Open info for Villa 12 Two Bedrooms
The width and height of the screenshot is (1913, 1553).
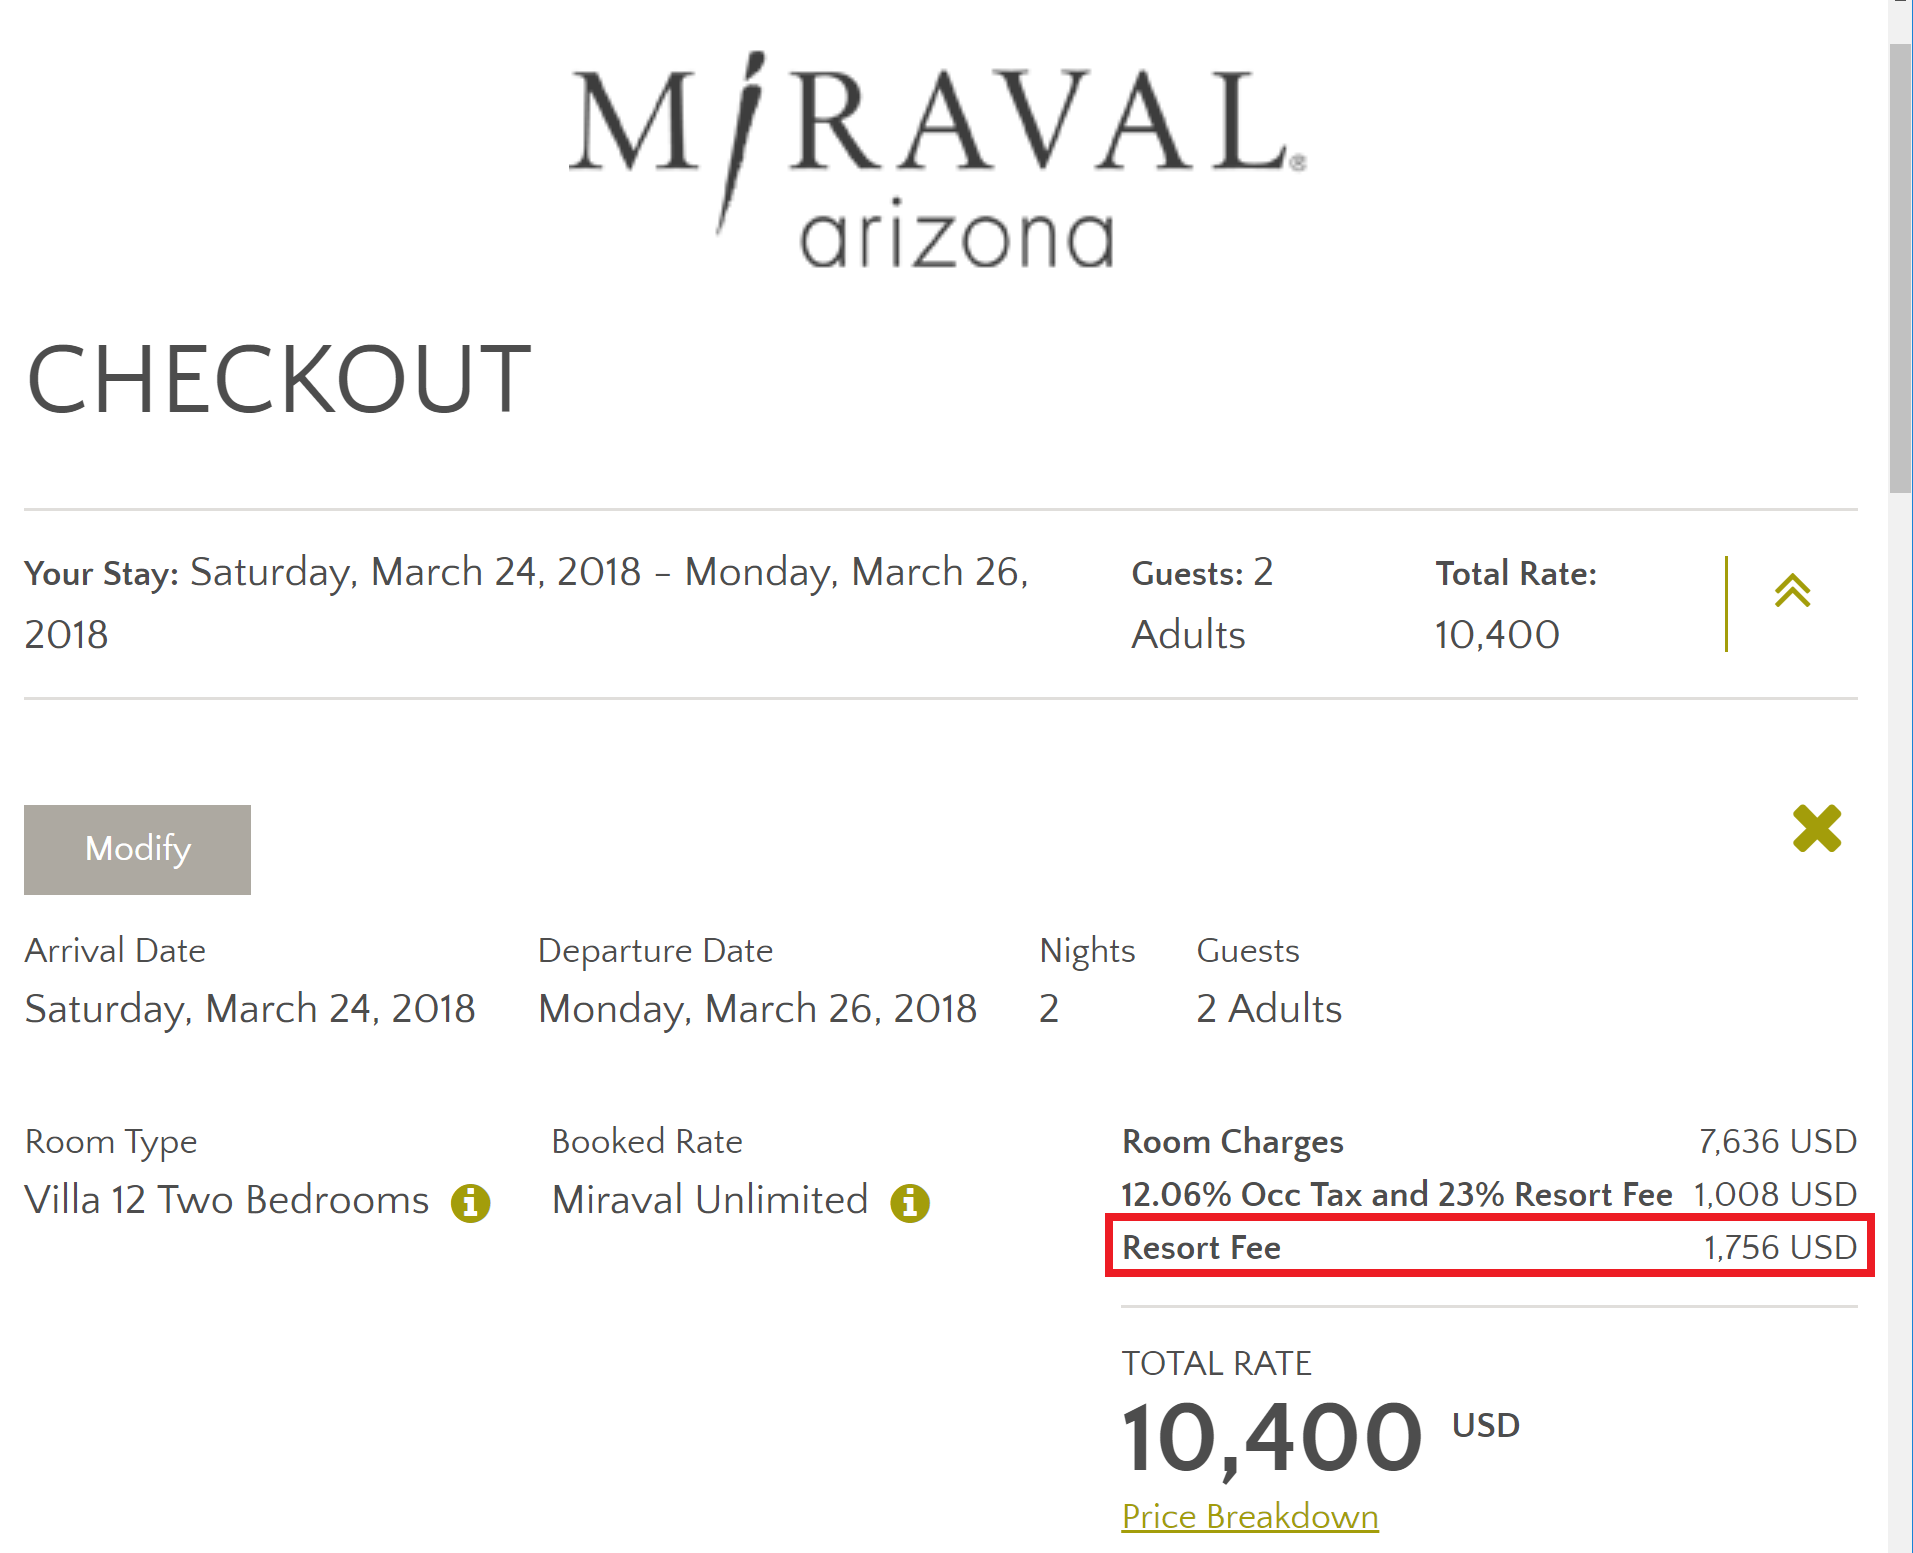point(470,1201)
